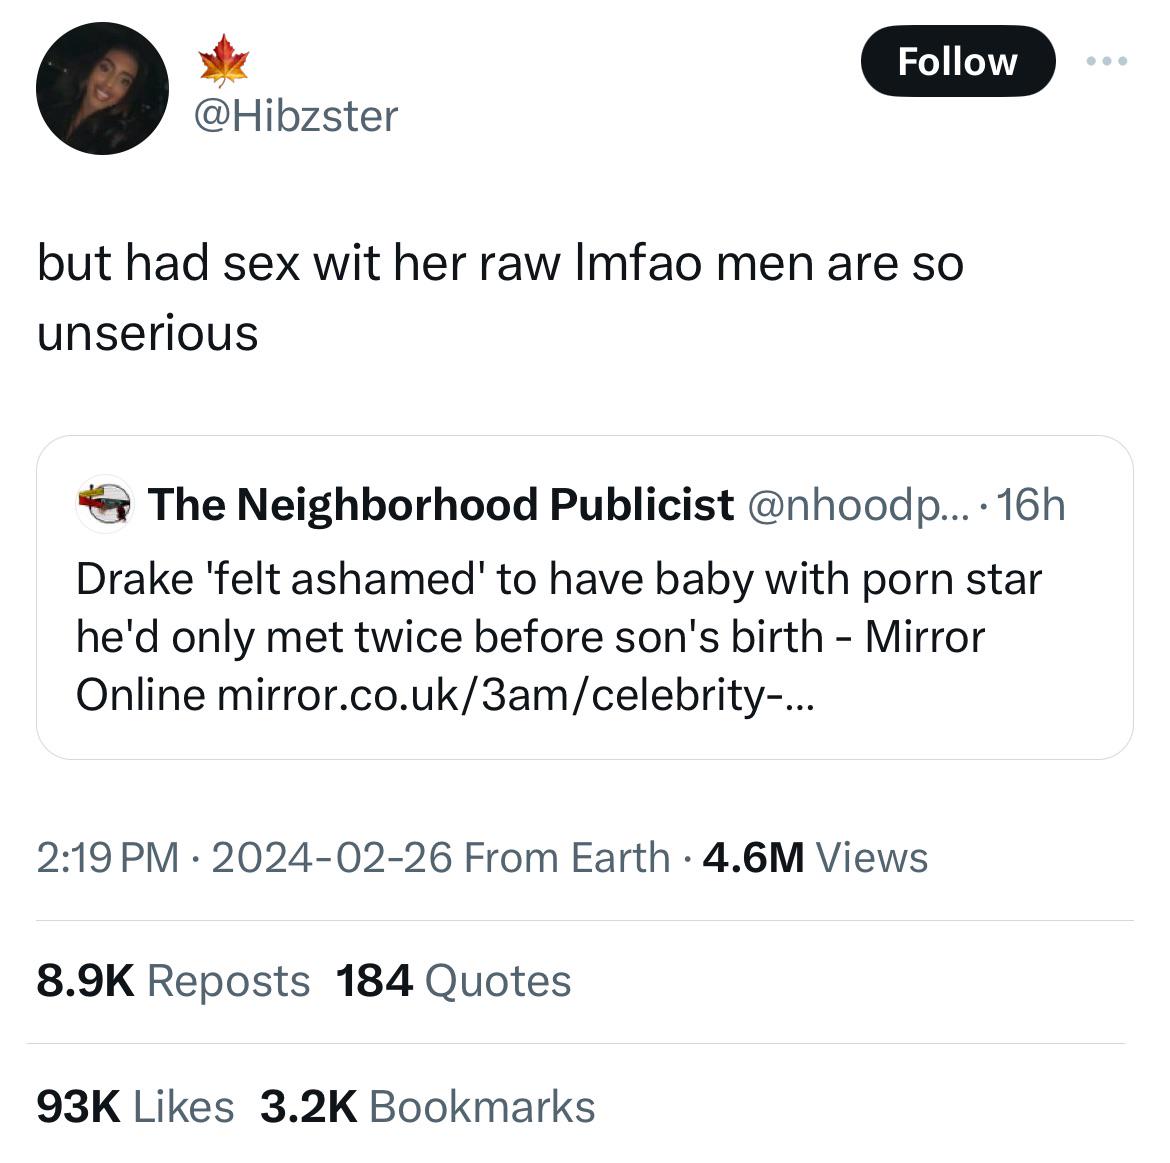Open The Neighborhood Publicist profile name
The width and height of the screenshot is (1170, 1163).
(440, 504)
